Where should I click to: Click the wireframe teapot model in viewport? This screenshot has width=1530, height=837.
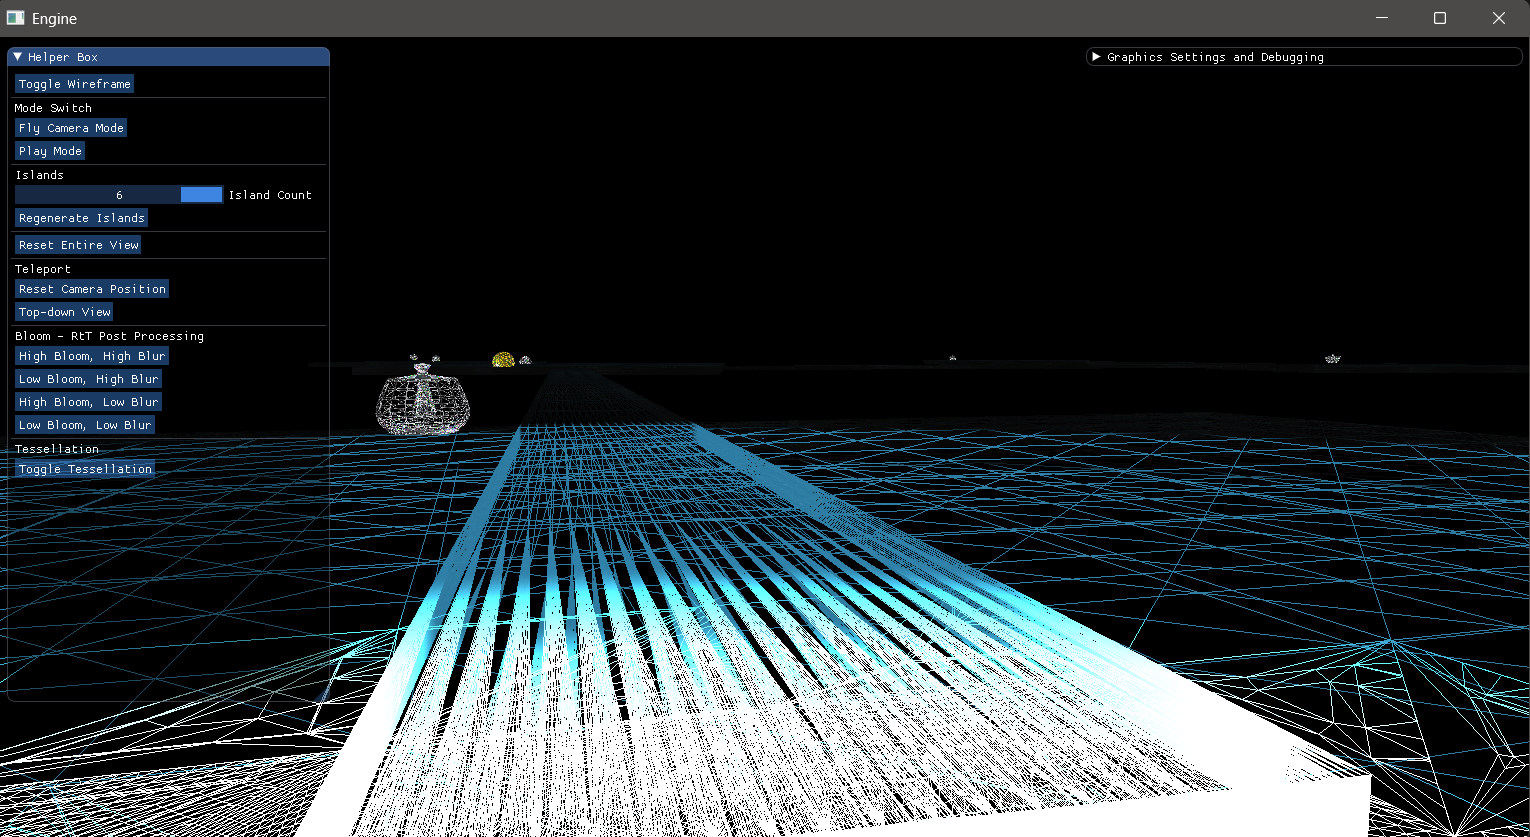(x=423, y=400)
